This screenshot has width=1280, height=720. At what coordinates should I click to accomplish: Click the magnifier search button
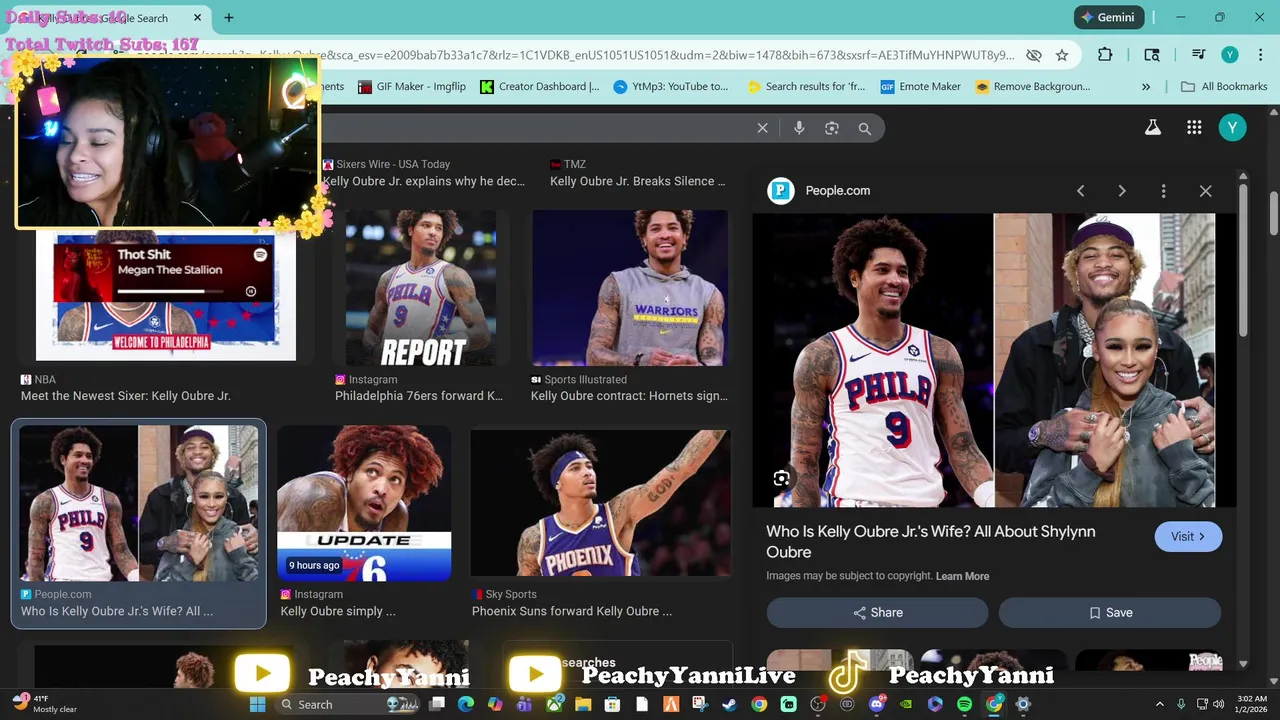tap(864, 128)
